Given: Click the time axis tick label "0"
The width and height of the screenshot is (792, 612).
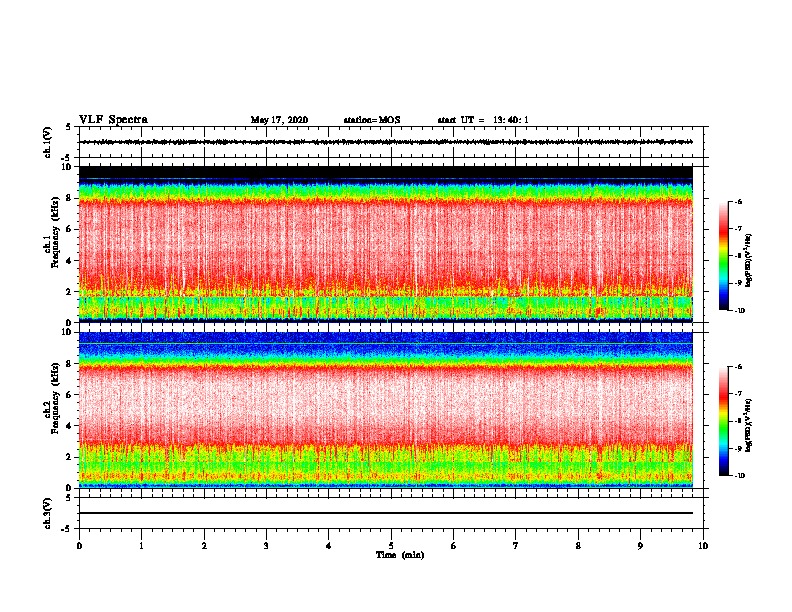Looking at the screenshot, I should 79,546.
